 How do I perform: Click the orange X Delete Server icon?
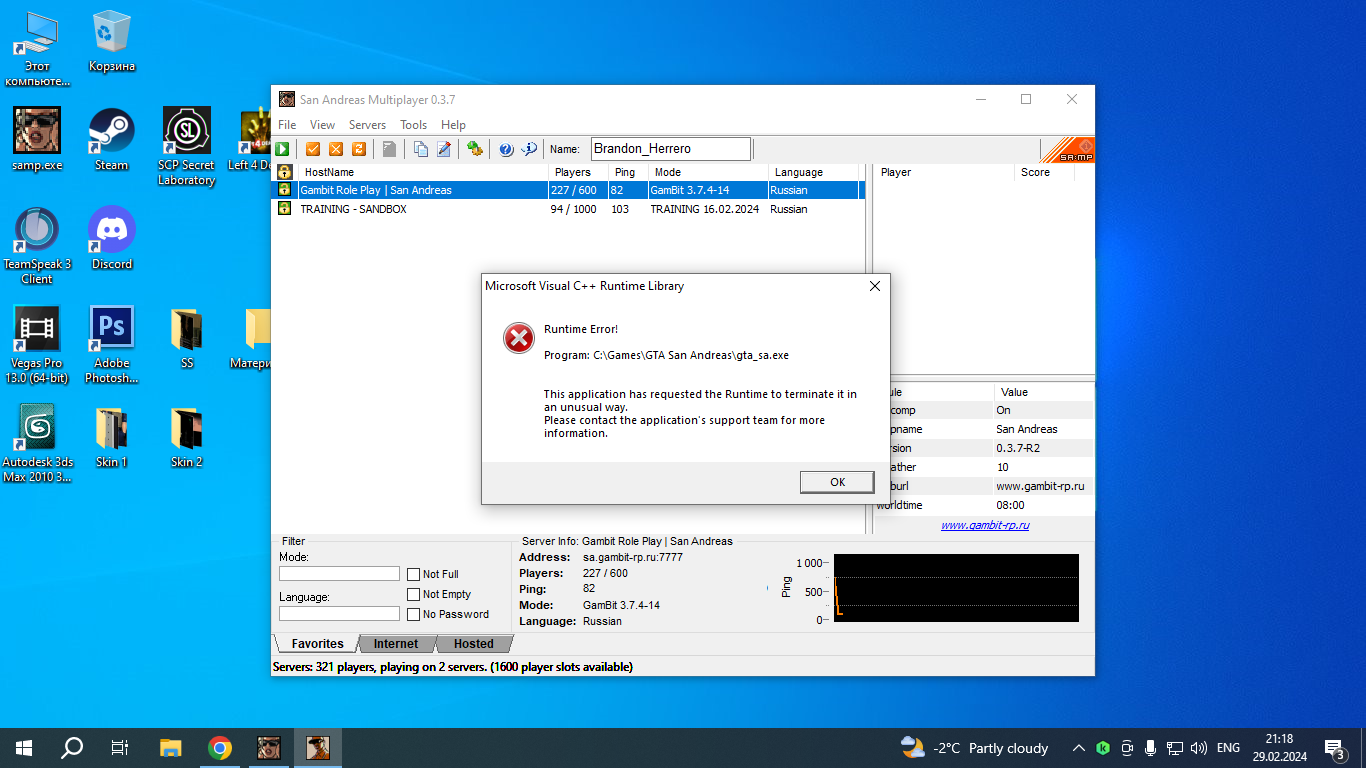point(336,149)
